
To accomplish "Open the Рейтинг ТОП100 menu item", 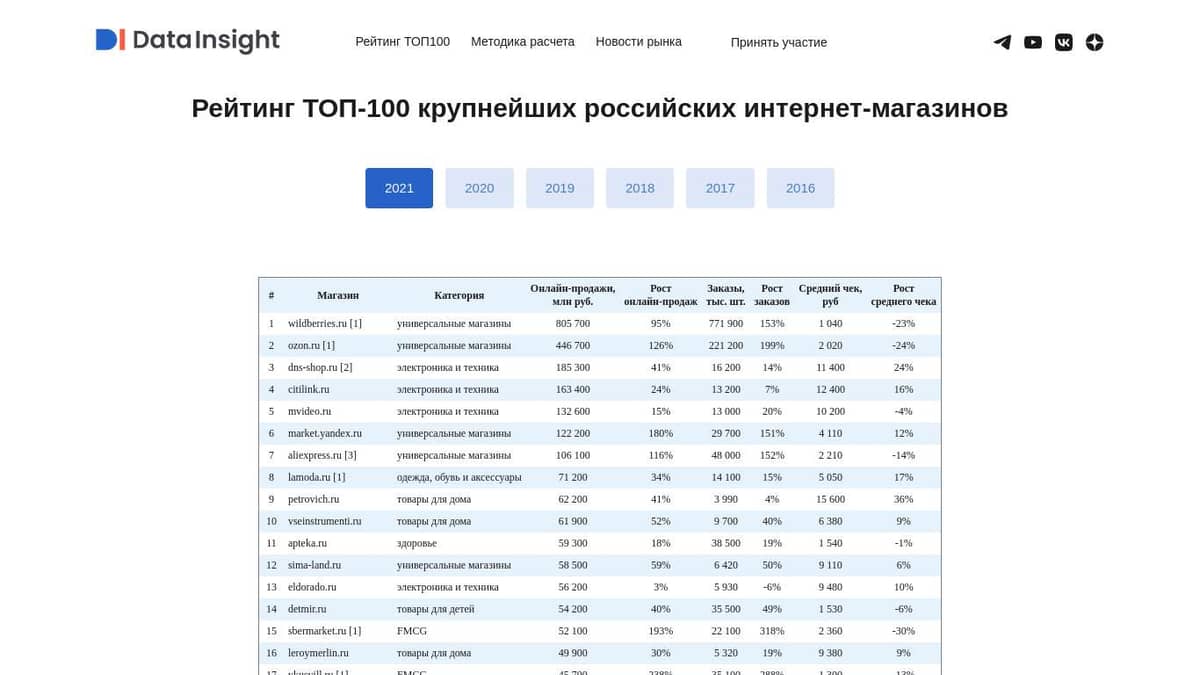I will pyautogui.click(x=403, y=41).
